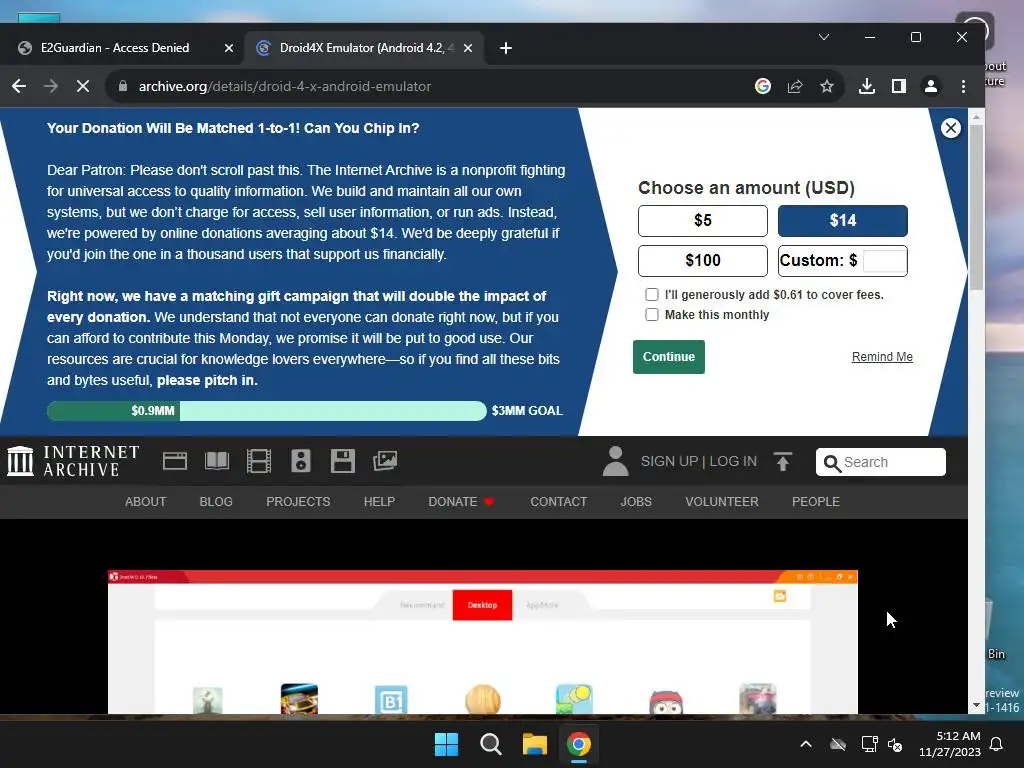The height and width of the screenshot is (768, 1024).
Task: Close the Droid4X Emulator tab
Action: (468, 48)
